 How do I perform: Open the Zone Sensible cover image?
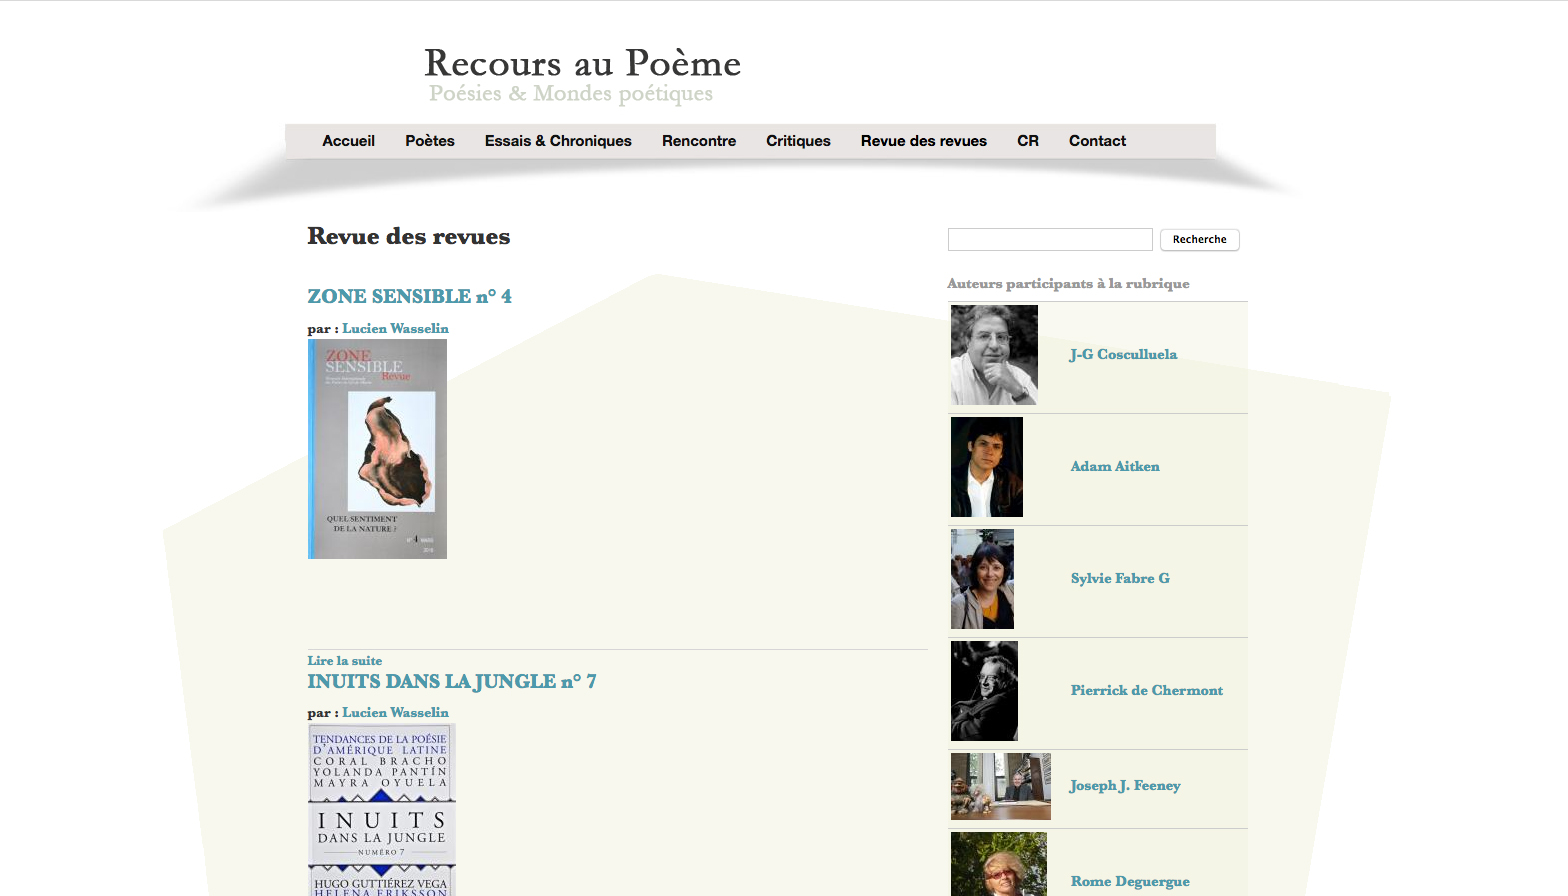pyautogui.click(x=377, y=449)
